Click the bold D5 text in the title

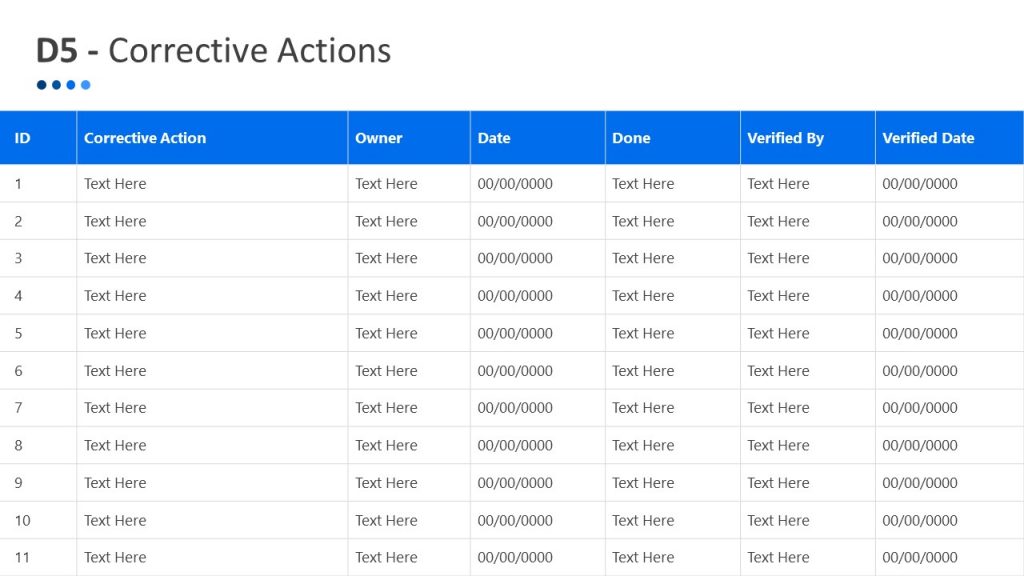coord(58,50)
